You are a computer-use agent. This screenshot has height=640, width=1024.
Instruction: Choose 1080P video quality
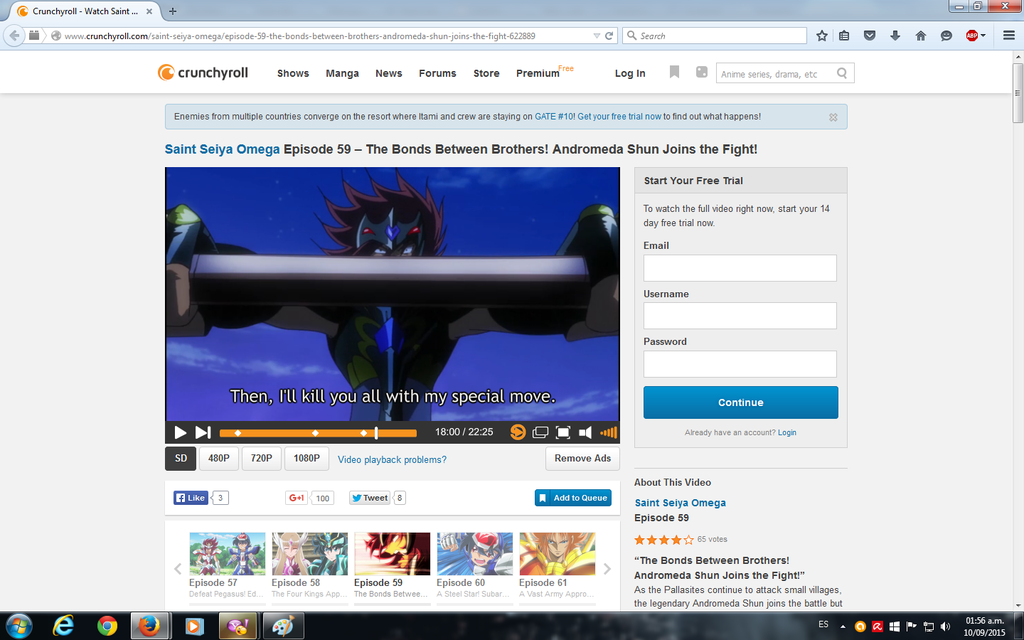[x=307, y=459]
